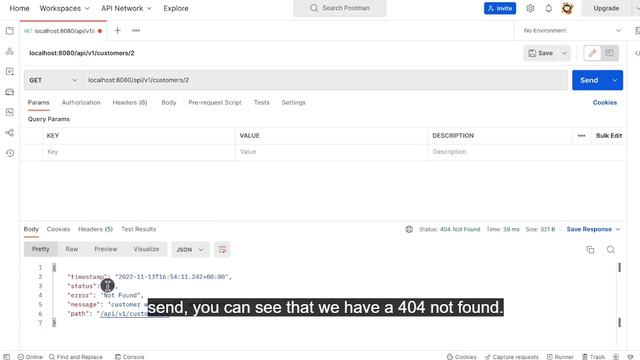Select the Pretty response view
The height and width of the screenshot is (360, 640).
[x=40, y=249]
